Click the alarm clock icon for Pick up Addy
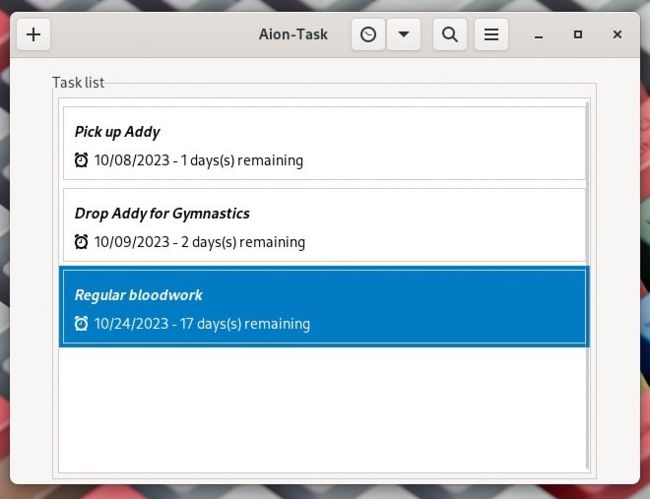The height and width of the screenshot is (499, 650). coord(82,160)
